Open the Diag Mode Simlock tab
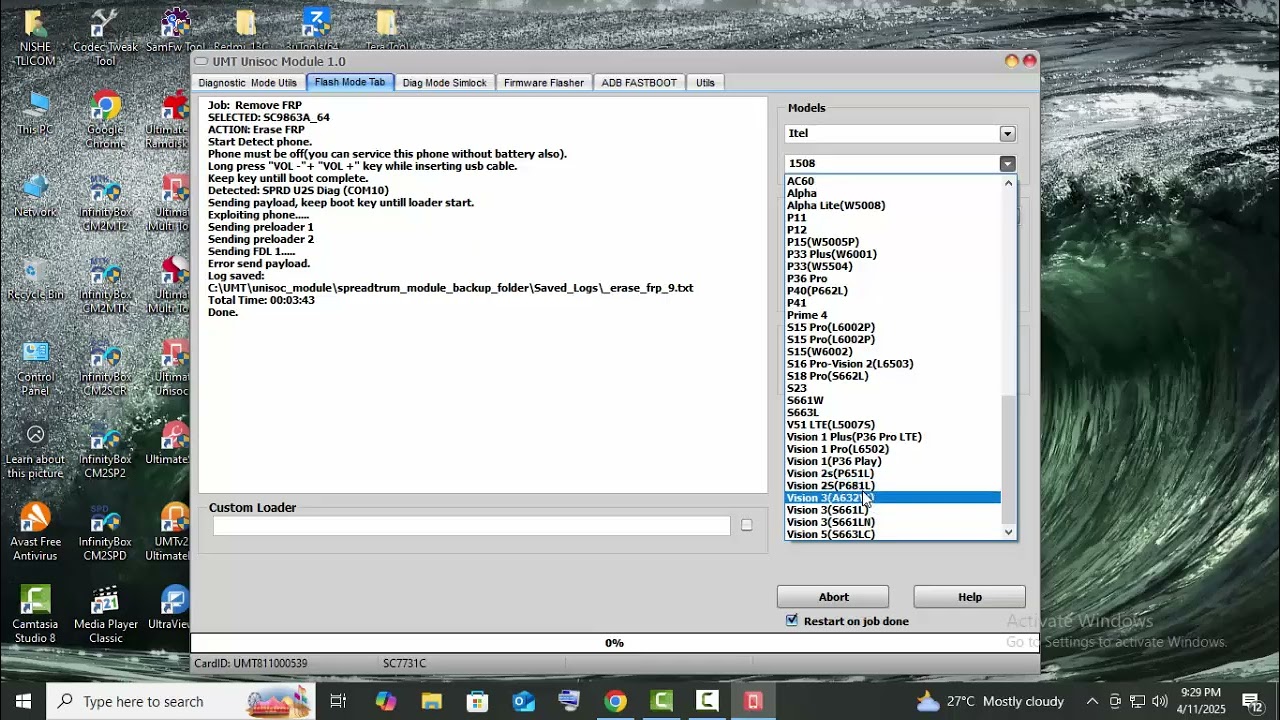This screenshot has width=1280, height=720. tap(444, 83)
